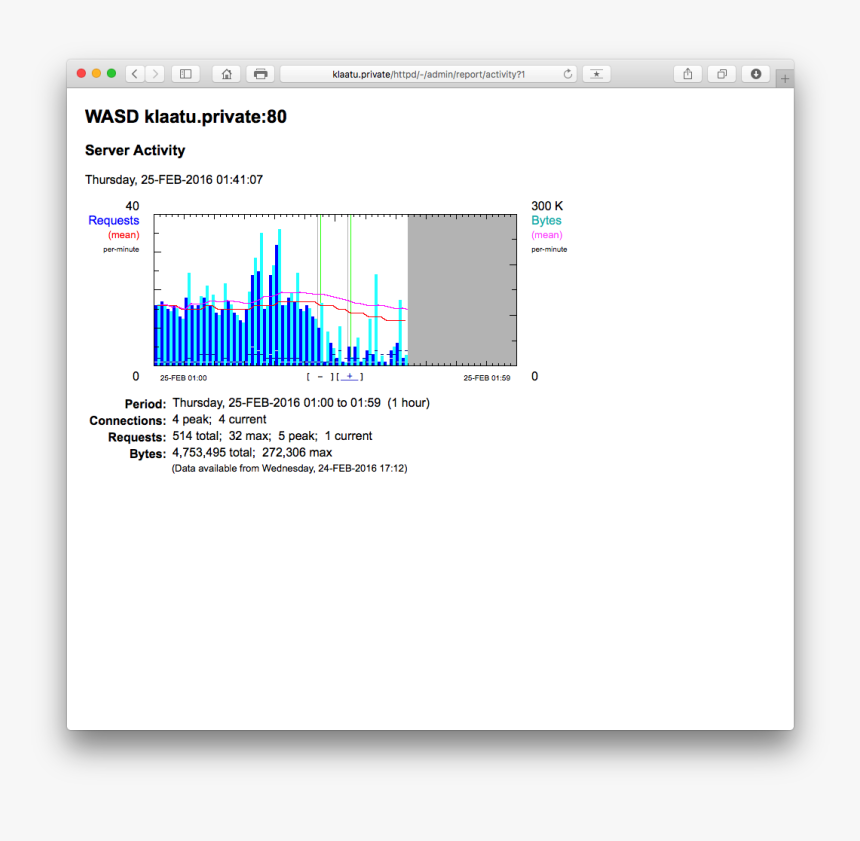The image size is (860, 841).
Task: Click the minus link below the graph
Action: click(x=319, y=377)
